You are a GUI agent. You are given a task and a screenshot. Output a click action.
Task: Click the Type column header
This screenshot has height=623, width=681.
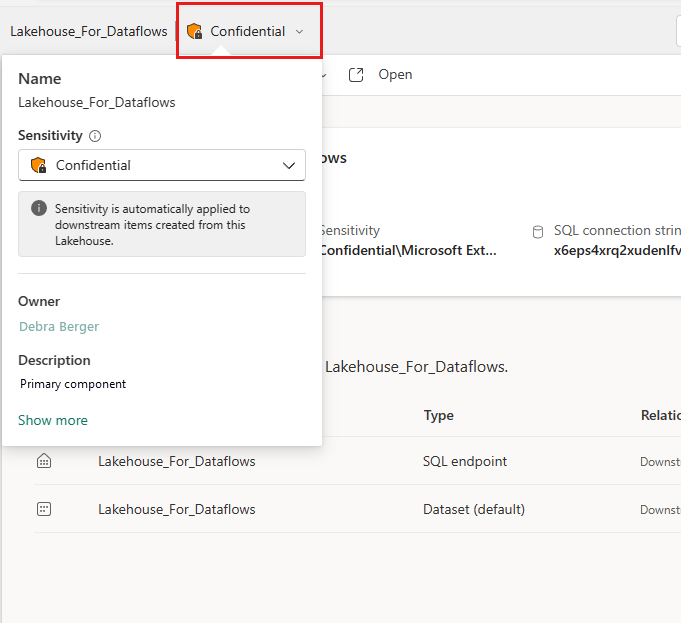coord(438,415)
